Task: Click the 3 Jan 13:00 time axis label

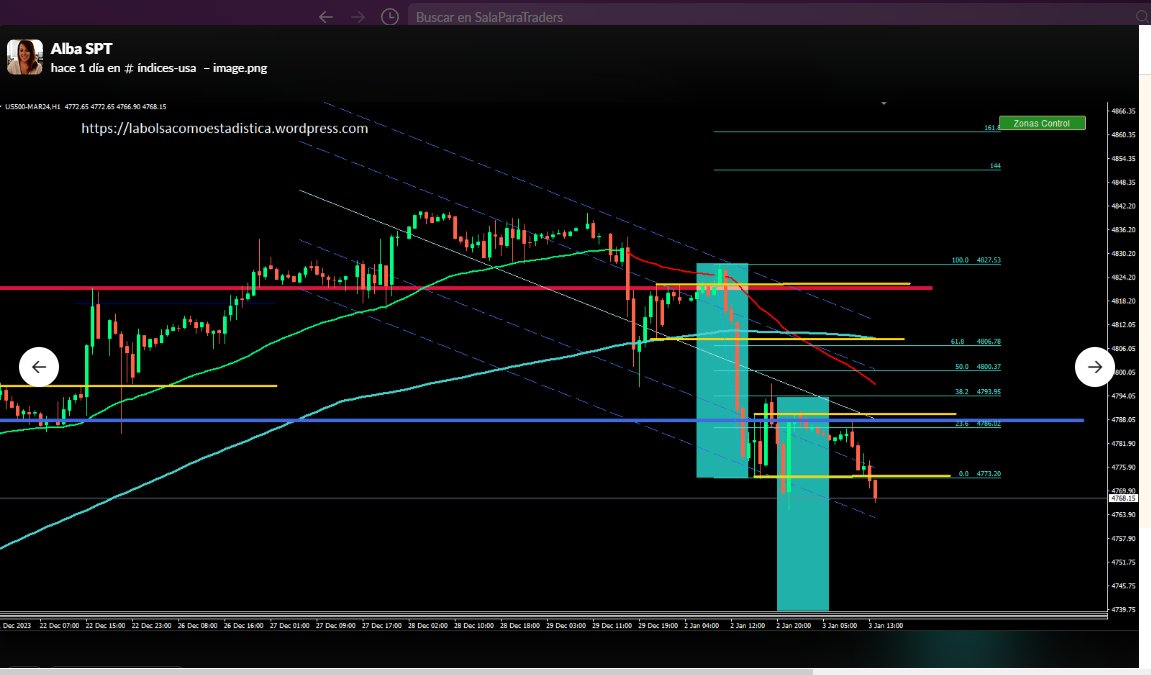Action: 885,626
